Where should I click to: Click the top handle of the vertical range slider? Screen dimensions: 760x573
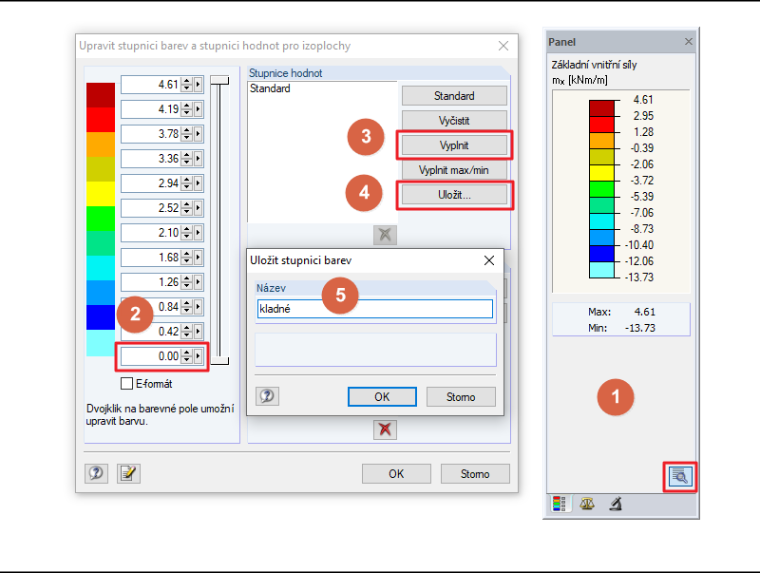click(x=220, y=80)
